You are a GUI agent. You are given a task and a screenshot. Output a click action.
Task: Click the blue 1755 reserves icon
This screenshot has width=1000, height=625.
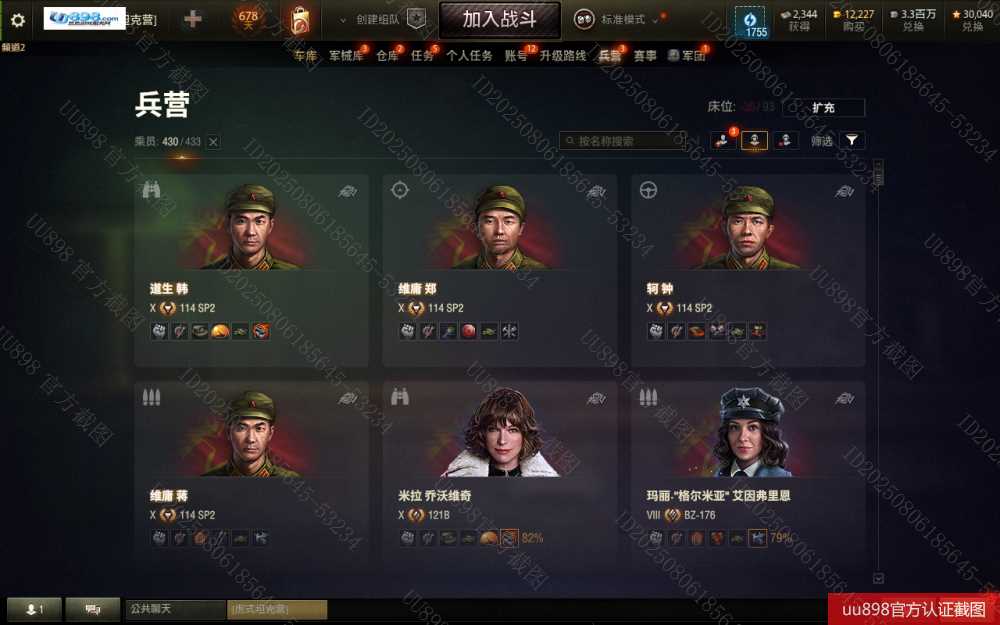[x=750, y=22]
